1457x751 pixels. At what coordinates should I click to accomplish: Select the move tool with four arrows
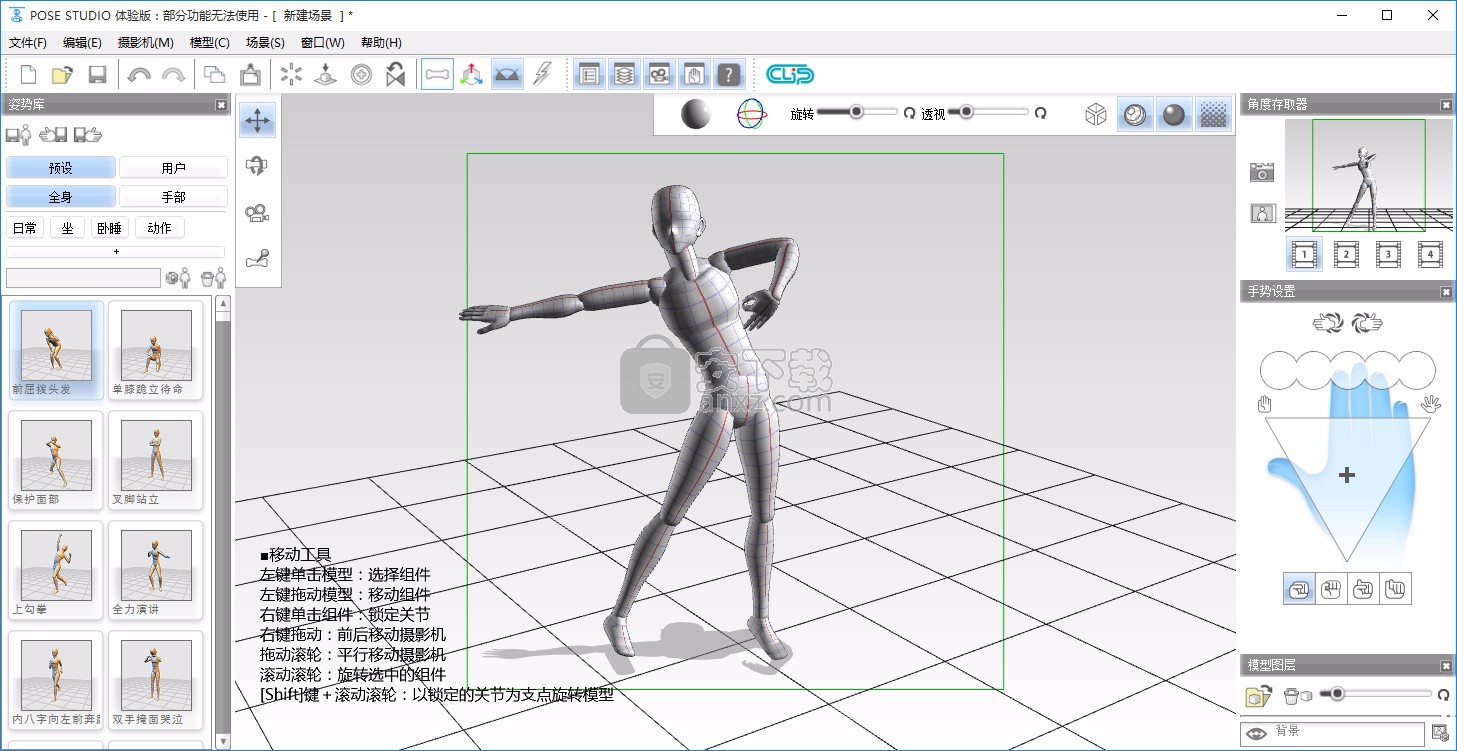[258, 121]
